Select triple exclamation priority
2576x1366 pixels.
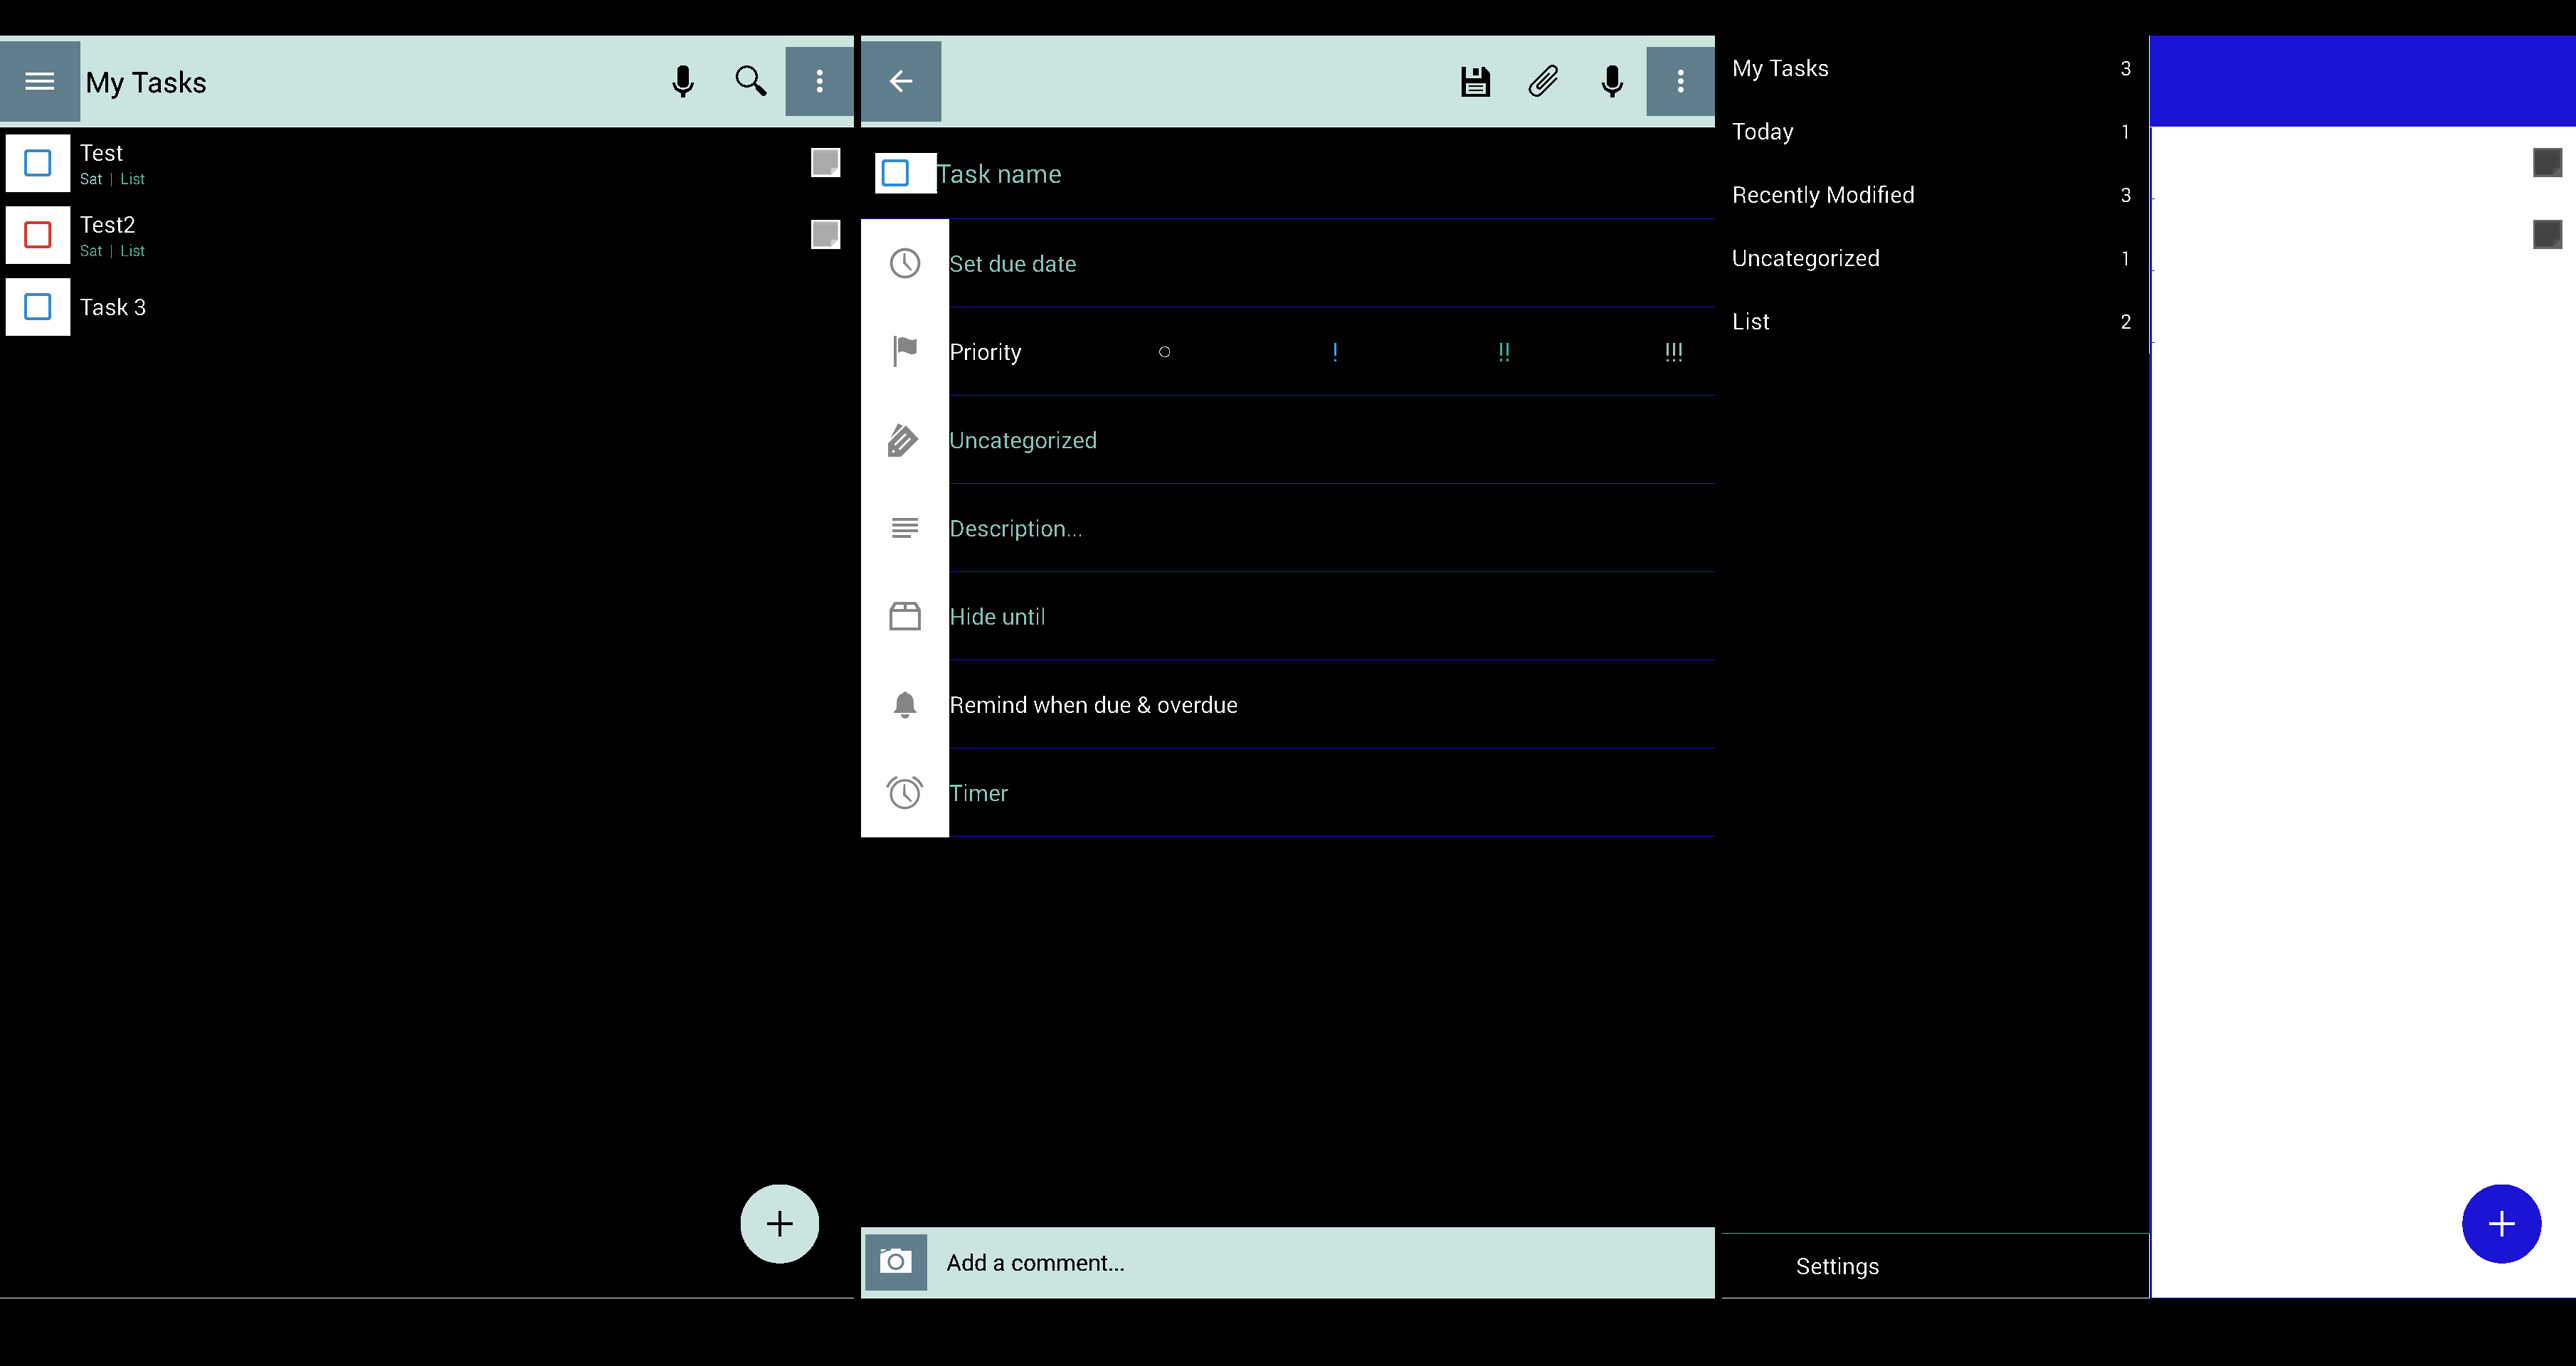coord(1674,352)
